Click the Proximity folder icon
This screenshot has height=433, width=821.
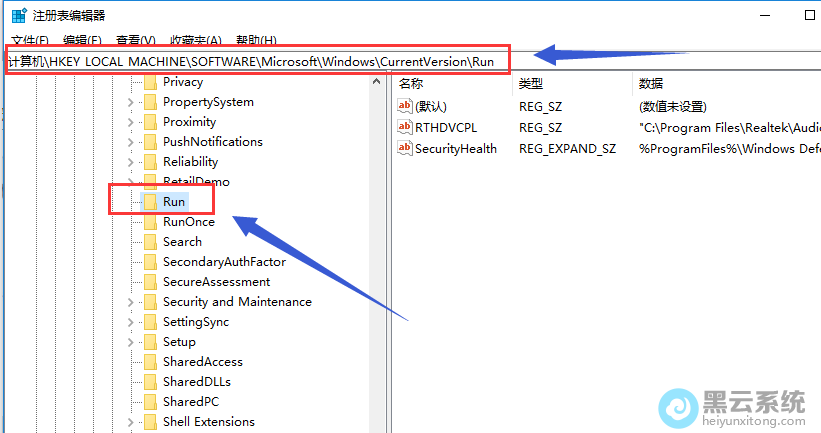pos(150,122)
